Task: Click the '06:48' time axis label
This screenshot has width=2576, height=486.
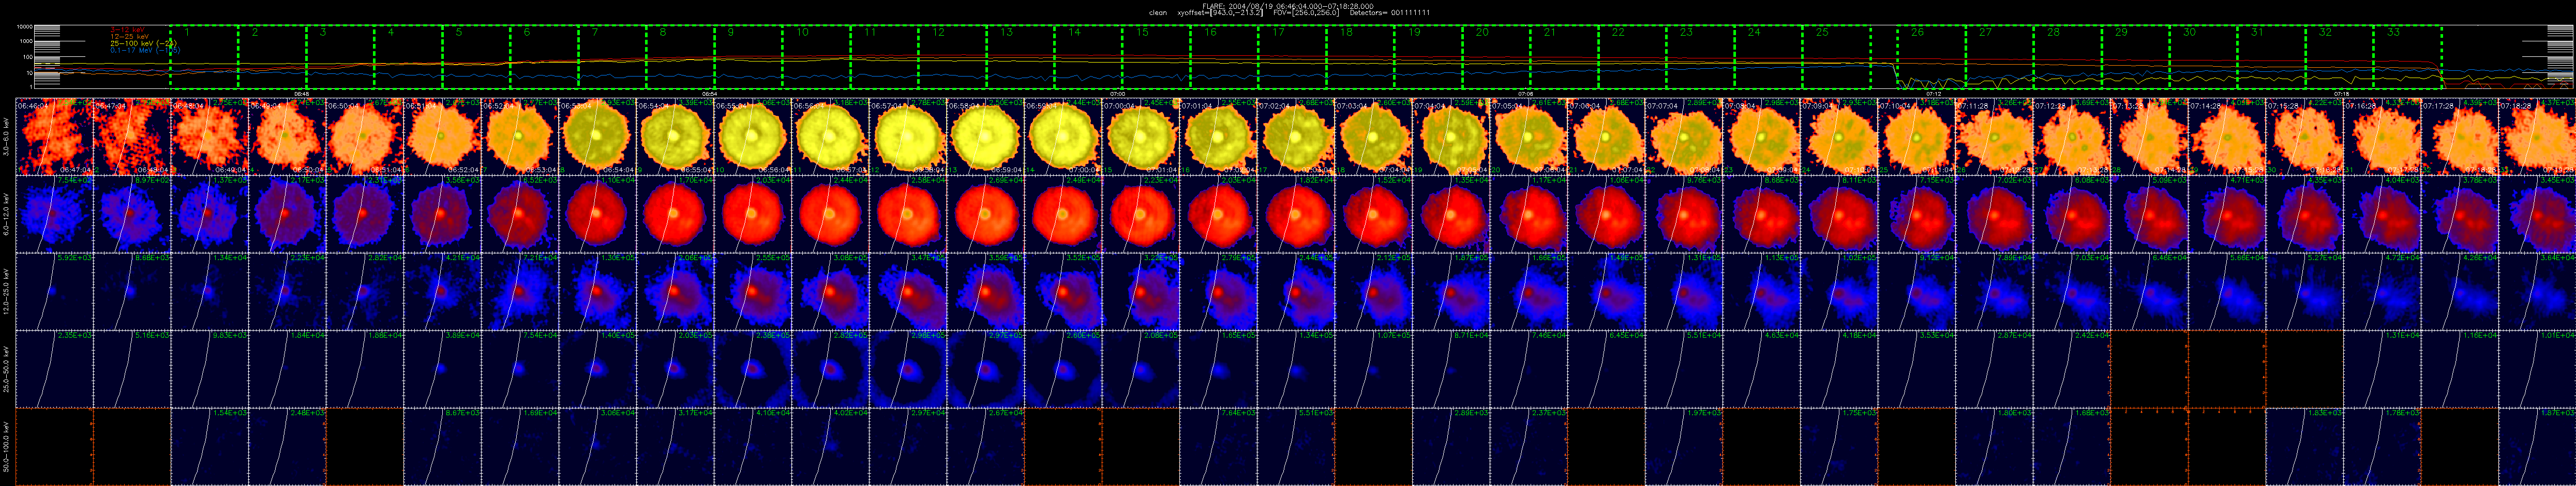Action: (301, 93)
